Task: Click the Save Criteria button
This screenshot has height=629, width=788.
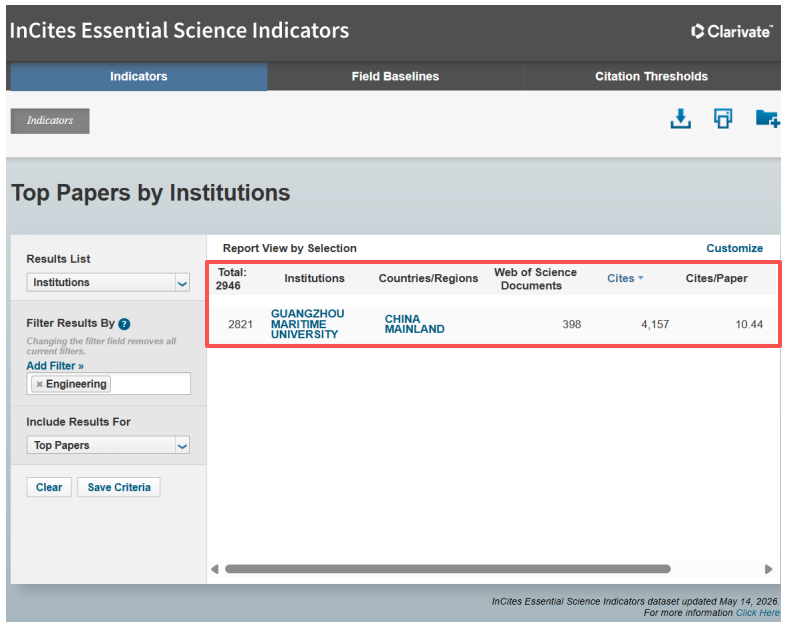Action: pyautogui.click(x=119, y=487)
